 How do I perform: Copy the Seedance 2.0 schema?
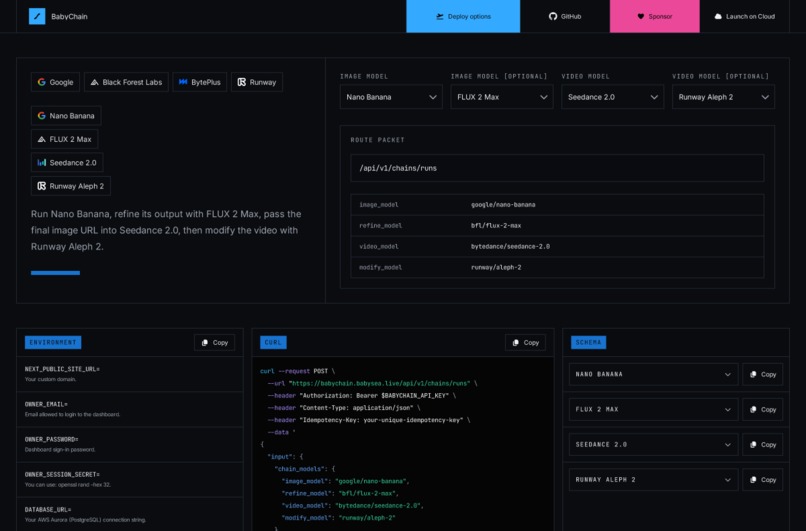pos(763,445)
